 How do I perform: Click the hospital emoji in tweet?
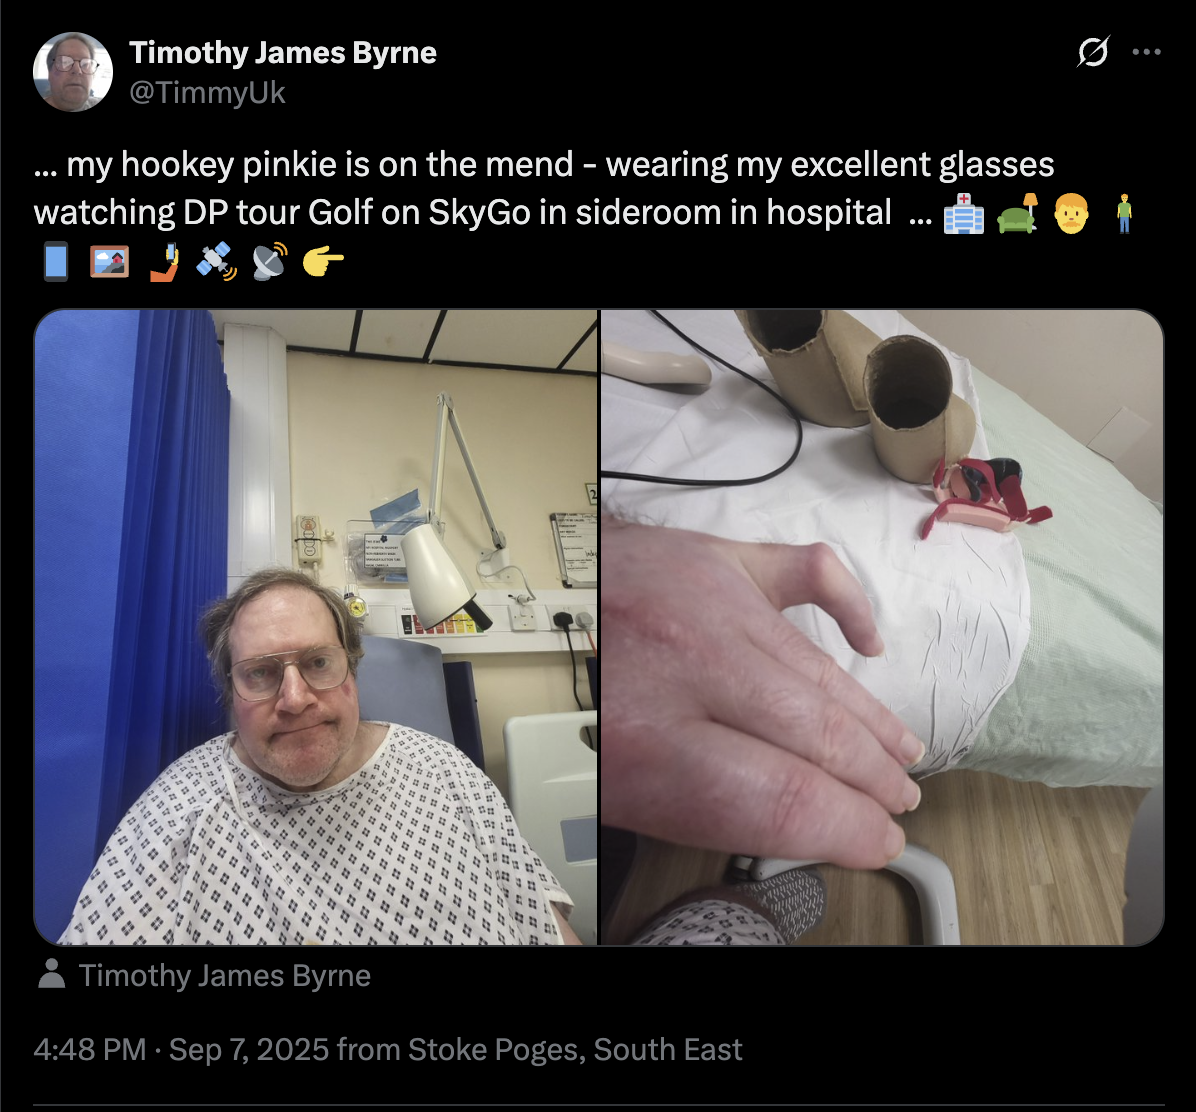[963, 213]
